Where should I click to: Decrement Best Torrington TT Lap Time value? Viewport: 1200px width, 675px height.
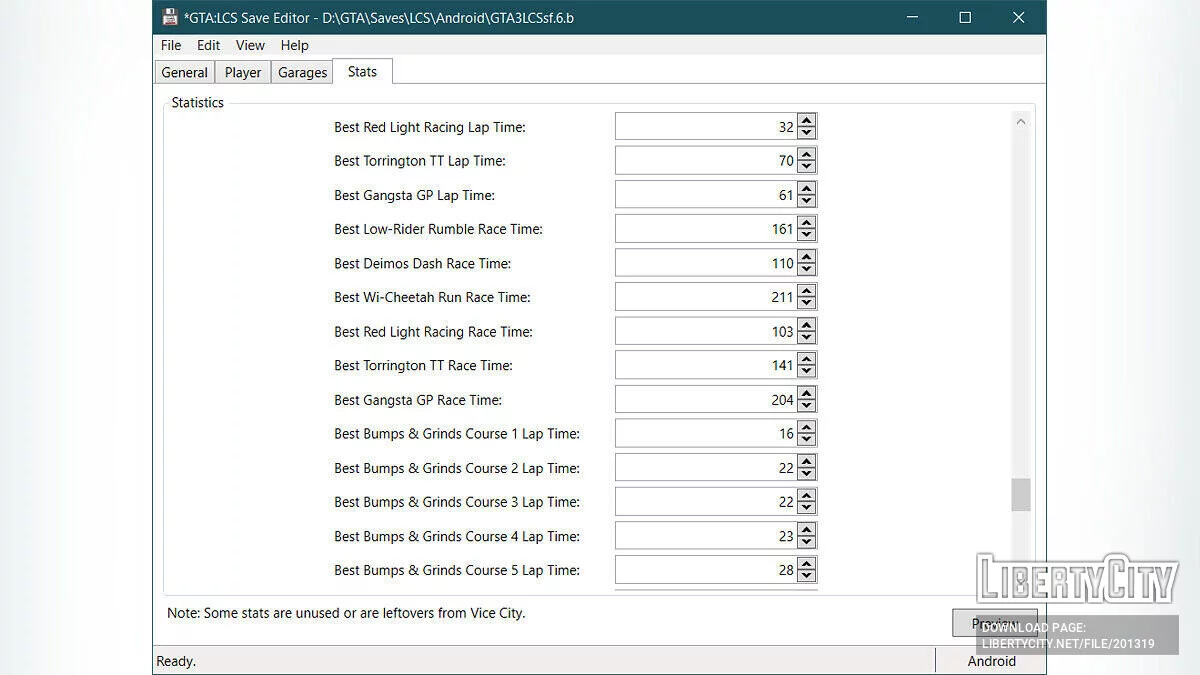(x=806, y=165)
